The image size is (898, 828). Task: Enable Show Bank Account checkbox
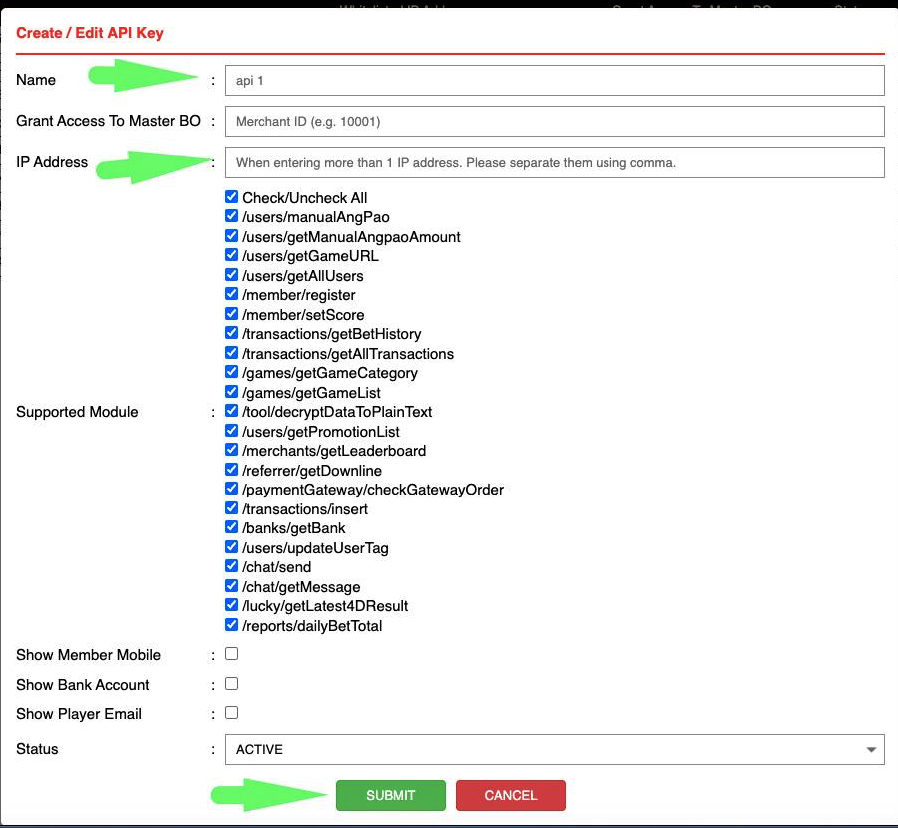[x=231, y=684]
